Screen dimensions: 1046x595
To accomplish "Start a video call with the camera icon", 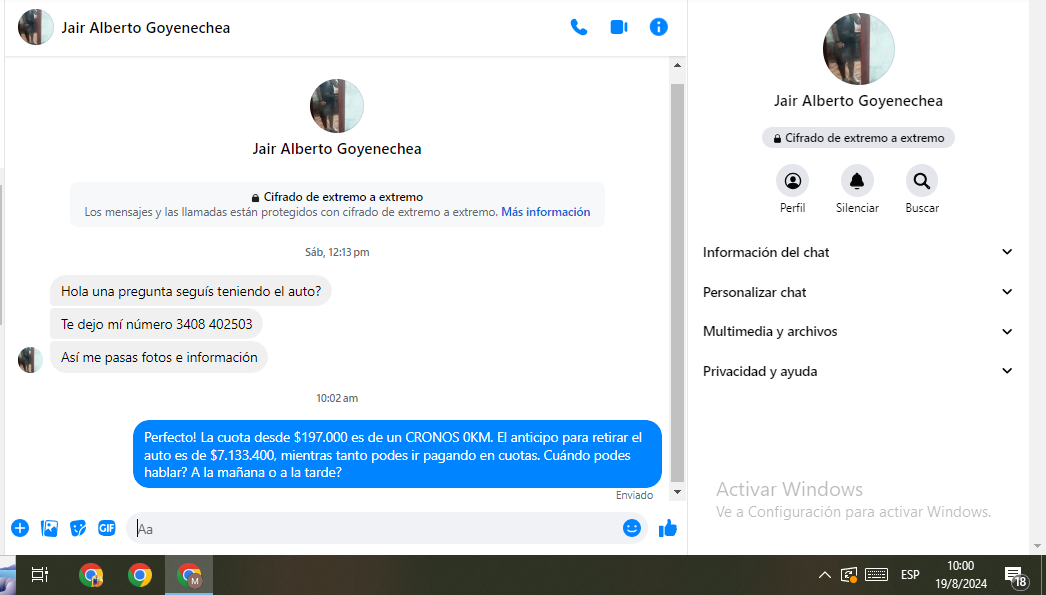I will coord(619,27).
